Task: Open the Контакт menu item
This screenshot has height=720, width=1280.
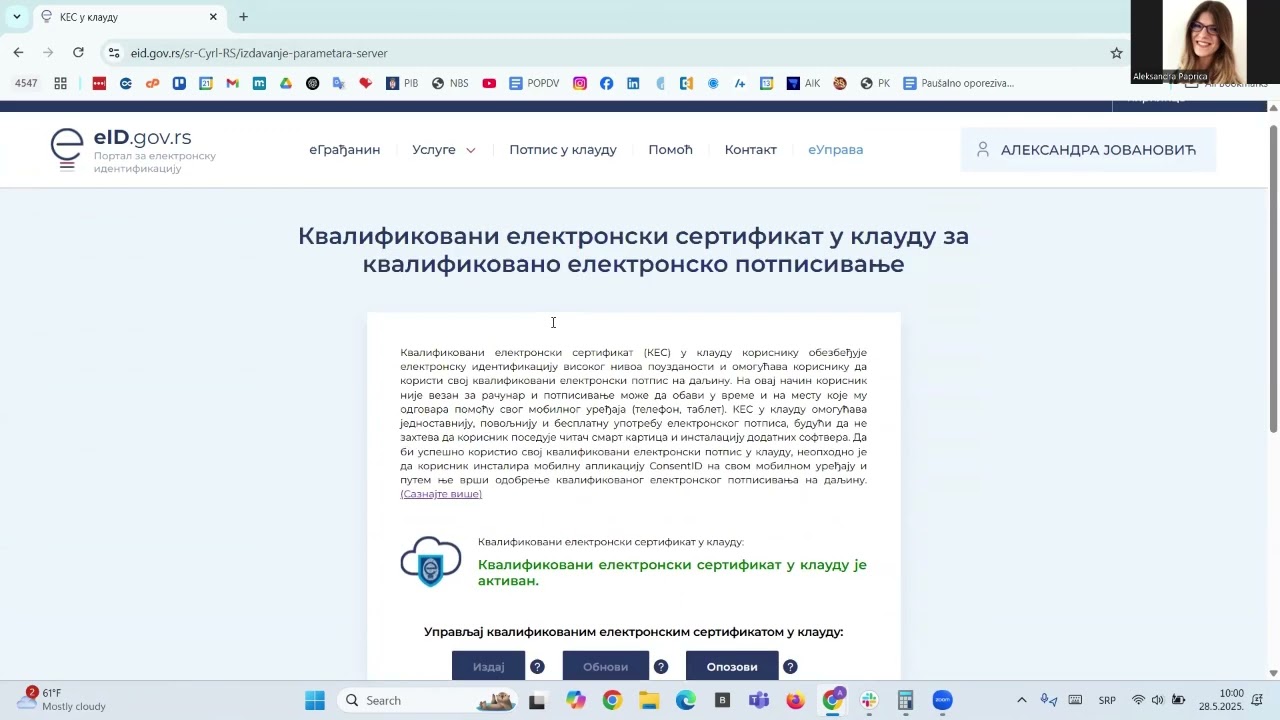Action: click(750, 150)
